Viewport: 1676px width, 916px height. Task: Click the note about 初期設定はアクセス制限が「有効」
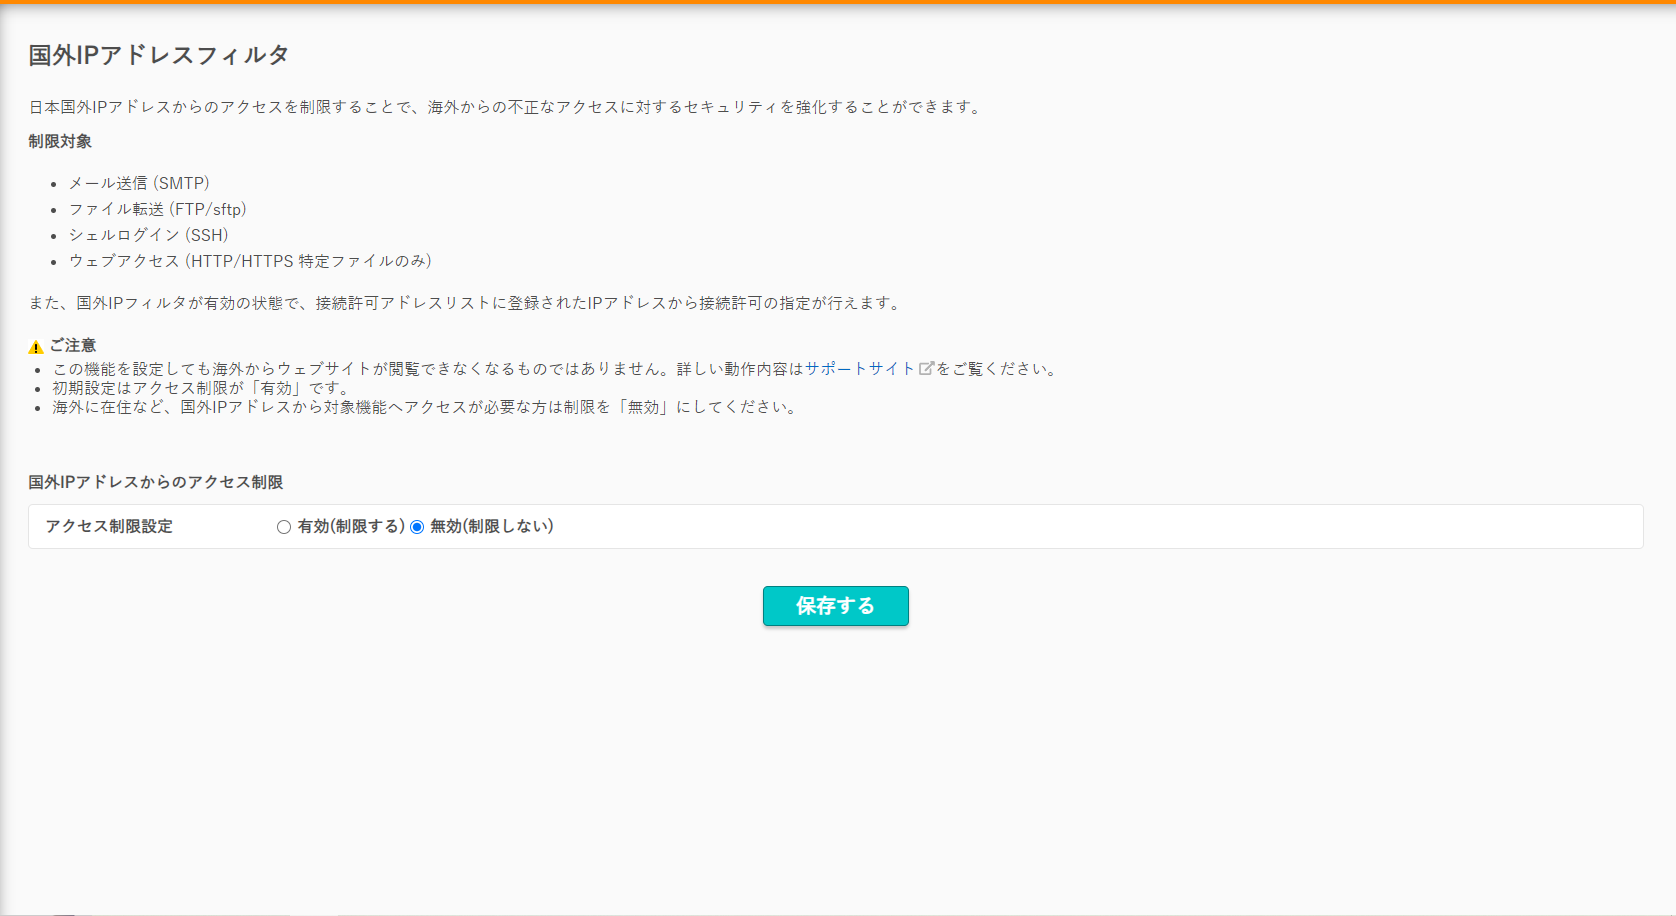200,388
